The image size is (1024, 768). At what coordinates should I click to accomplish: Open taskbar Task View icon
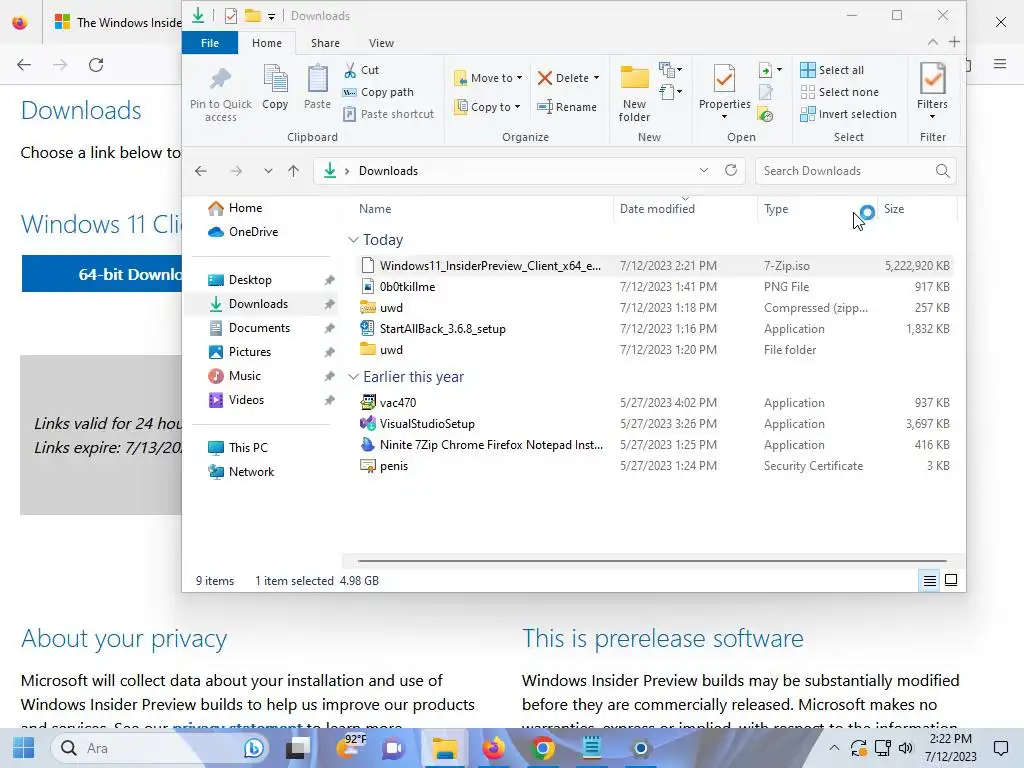pyautogui.click(x=298, y=748)
